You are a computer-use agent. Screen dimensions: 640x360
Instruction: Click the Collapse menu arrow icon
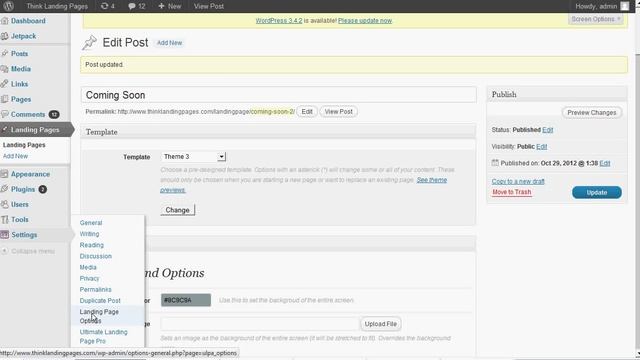pyautogui.click(x=5, y=251)
